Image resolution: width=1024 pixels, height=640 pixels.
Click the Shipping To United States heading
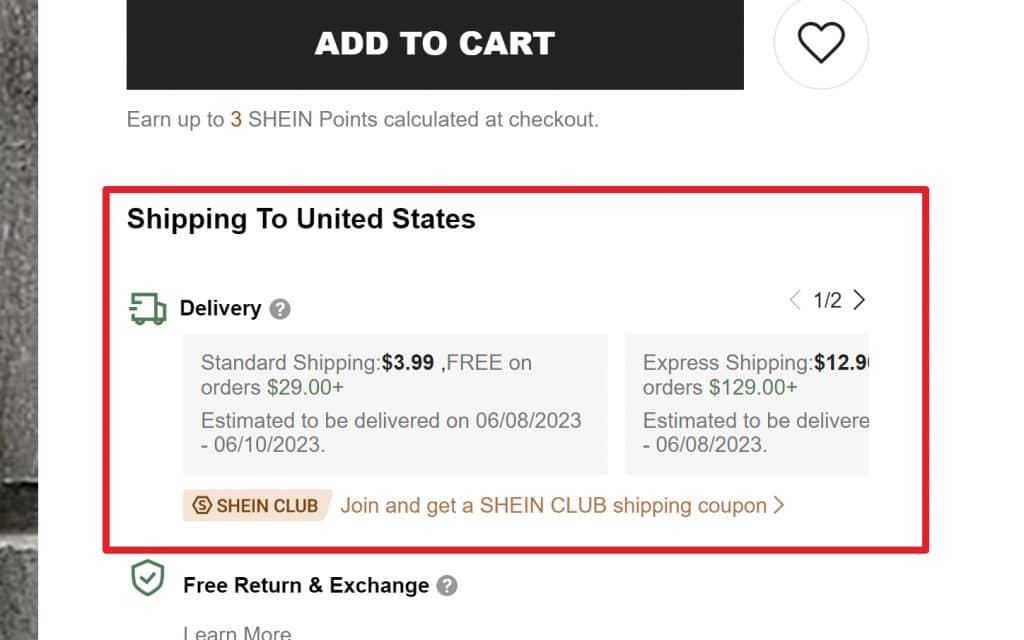coord(300,219)
